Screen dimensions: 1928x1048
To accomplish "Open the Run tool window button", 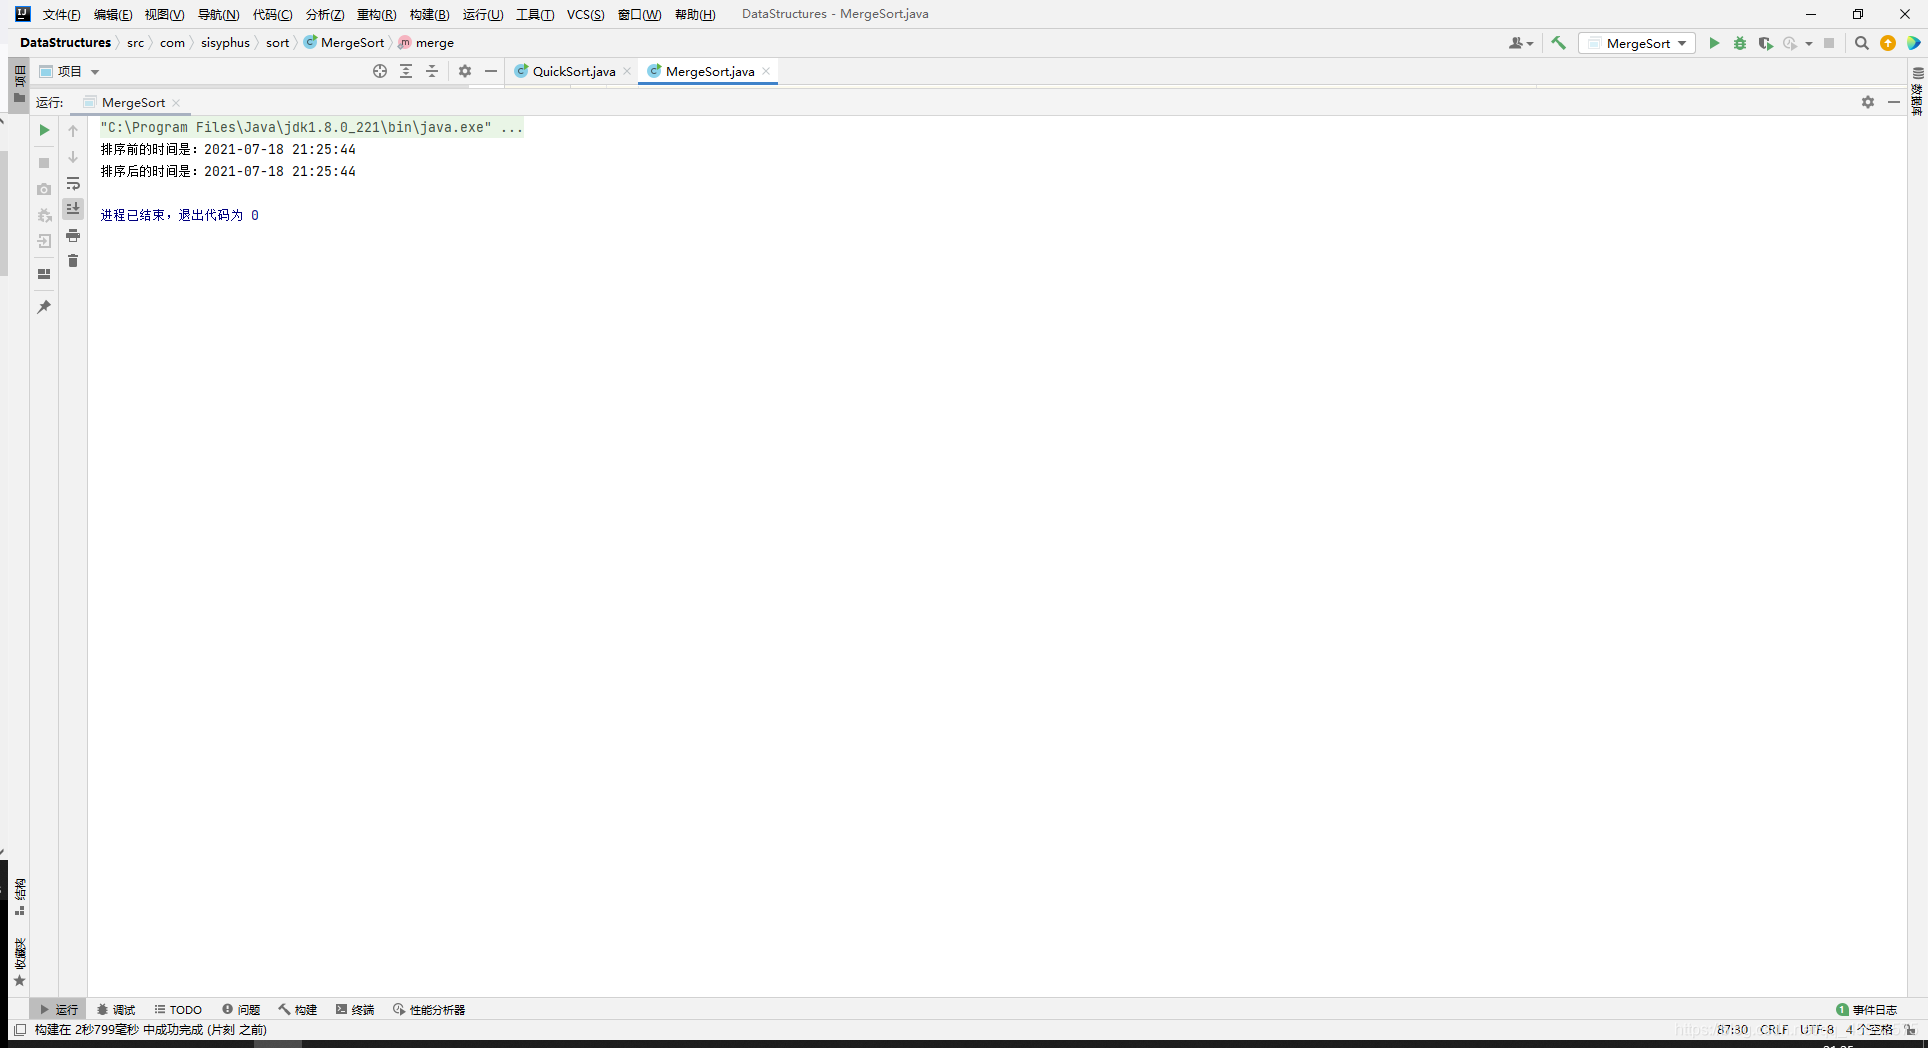I will pos(58,1009).
